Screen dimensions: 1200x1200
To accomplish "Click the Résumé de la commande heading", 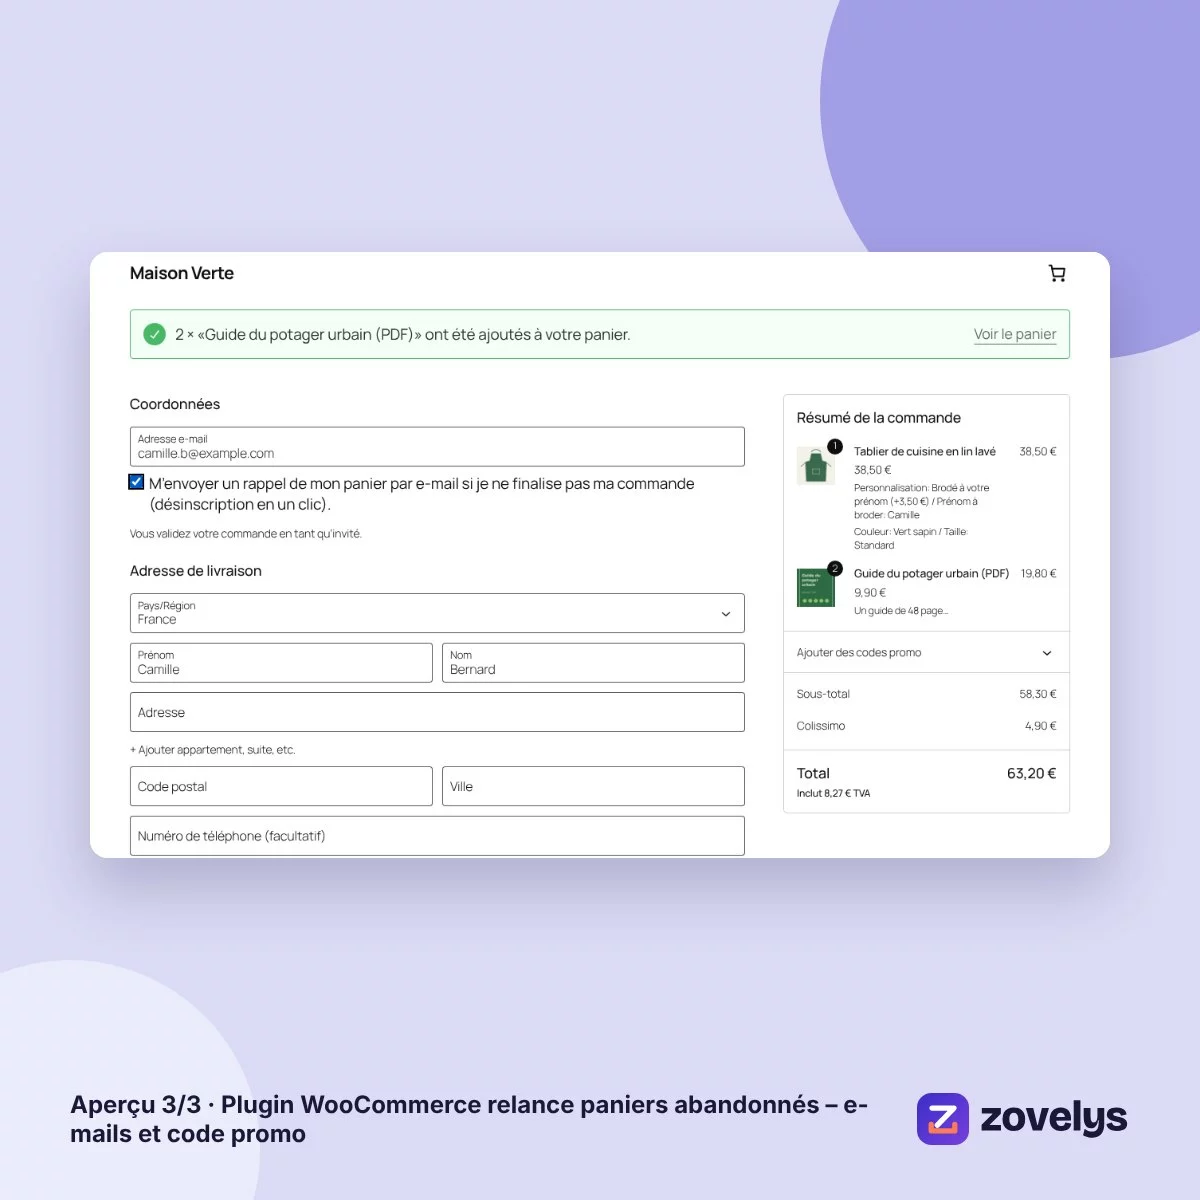I will [x=878, y=418].
